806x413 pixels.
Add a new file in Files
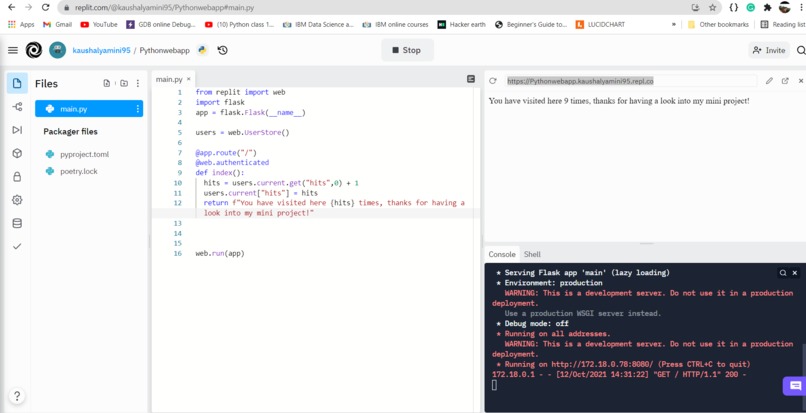coord(106,83)
